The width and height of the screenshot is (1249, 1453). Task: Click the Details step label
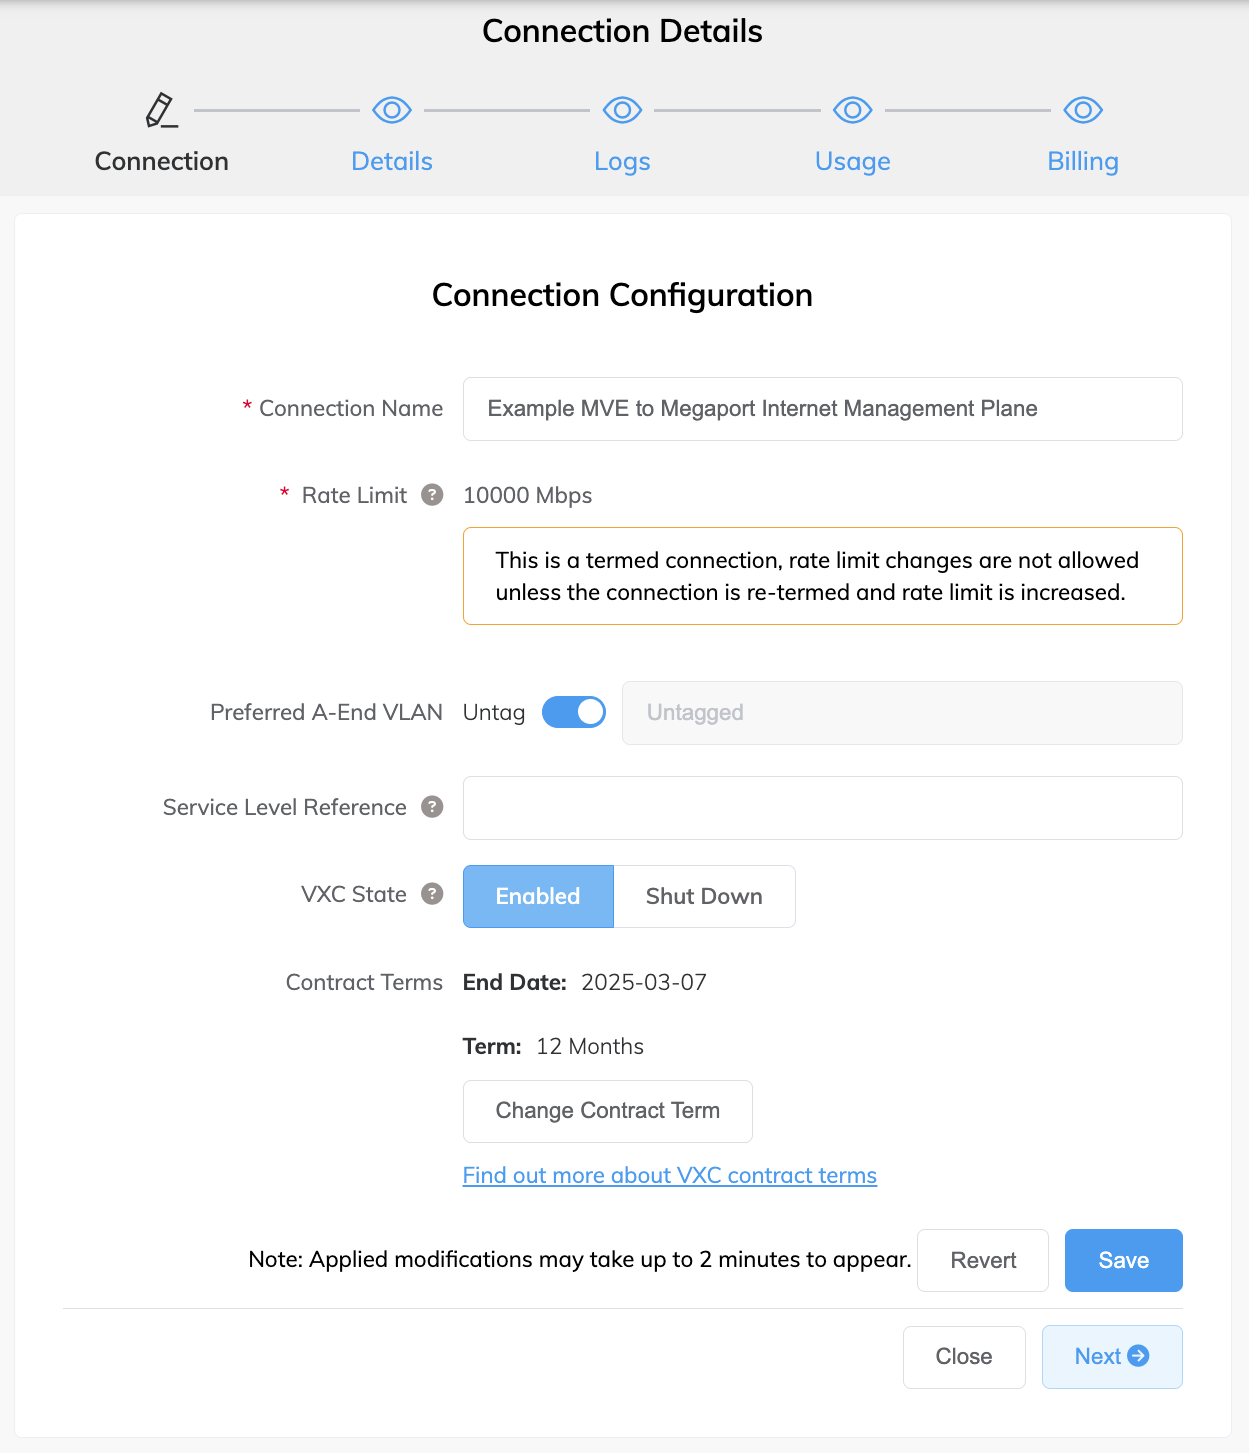tap(391, 160)
